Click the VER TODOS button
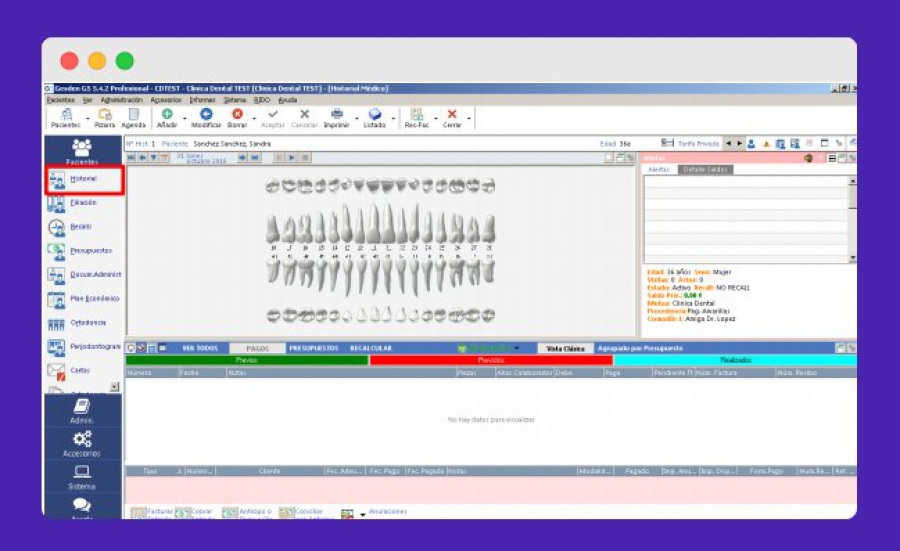 [x=200, y=348]
